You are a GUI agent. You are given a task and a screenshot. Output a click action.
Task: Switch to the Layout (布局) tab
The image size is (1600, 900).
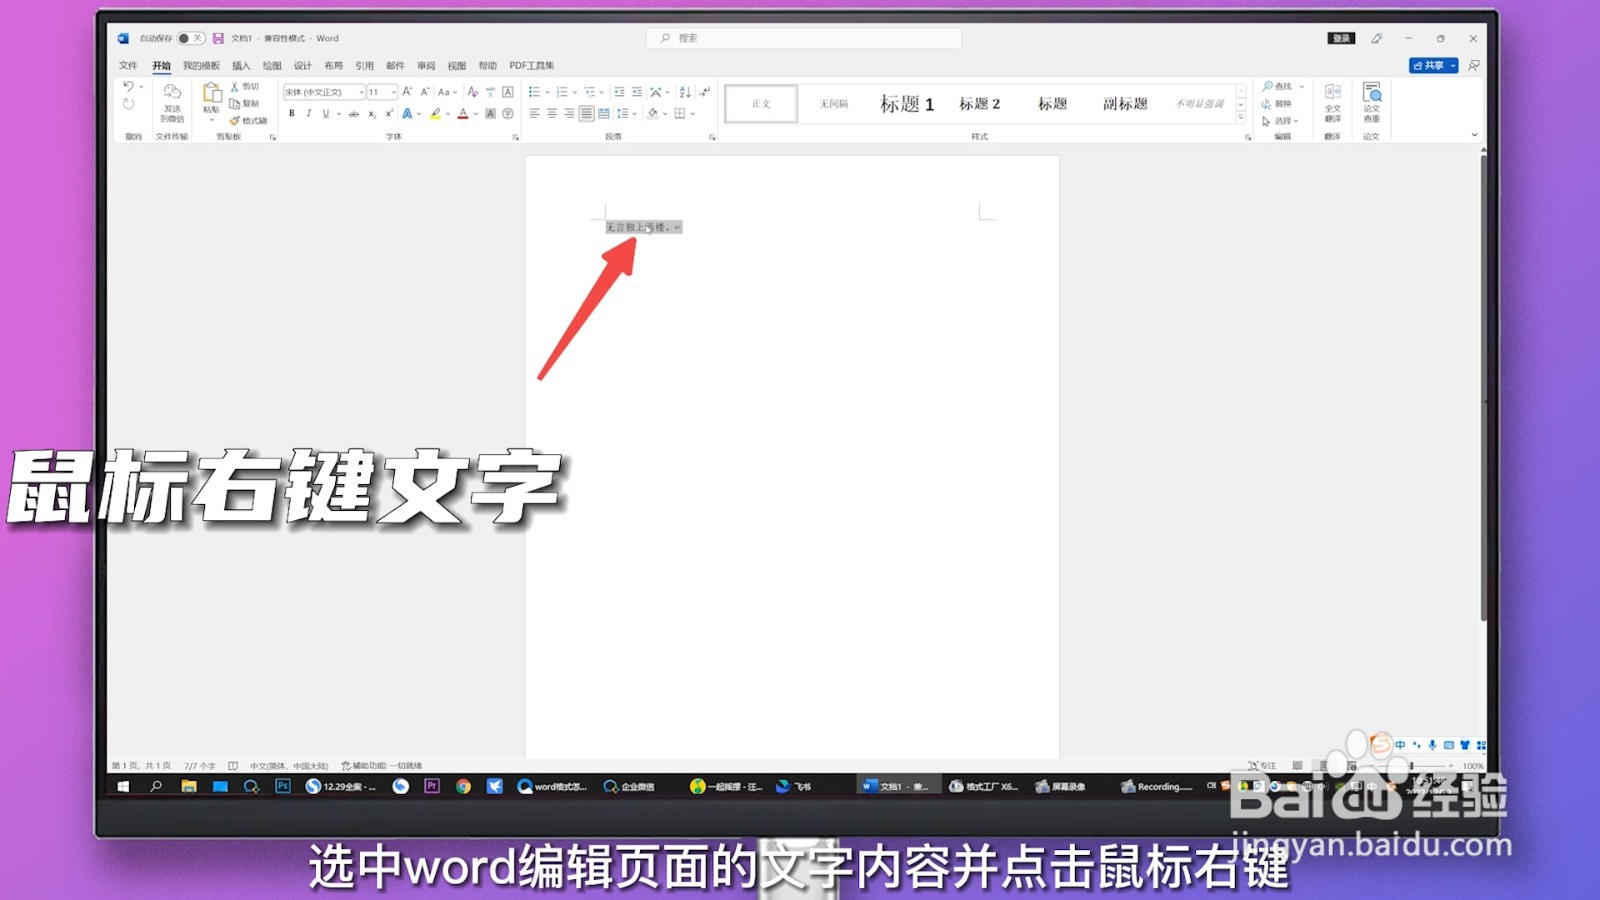click(334, 65)
